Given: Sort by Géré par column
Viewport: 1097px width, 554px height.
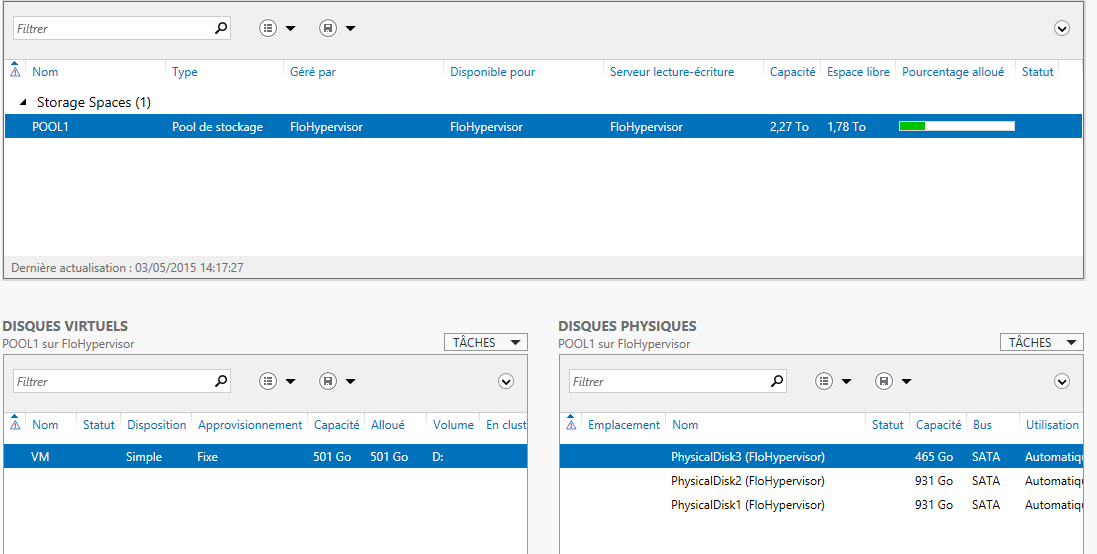Looking at the screenshot, I should (x=313, y=72).
